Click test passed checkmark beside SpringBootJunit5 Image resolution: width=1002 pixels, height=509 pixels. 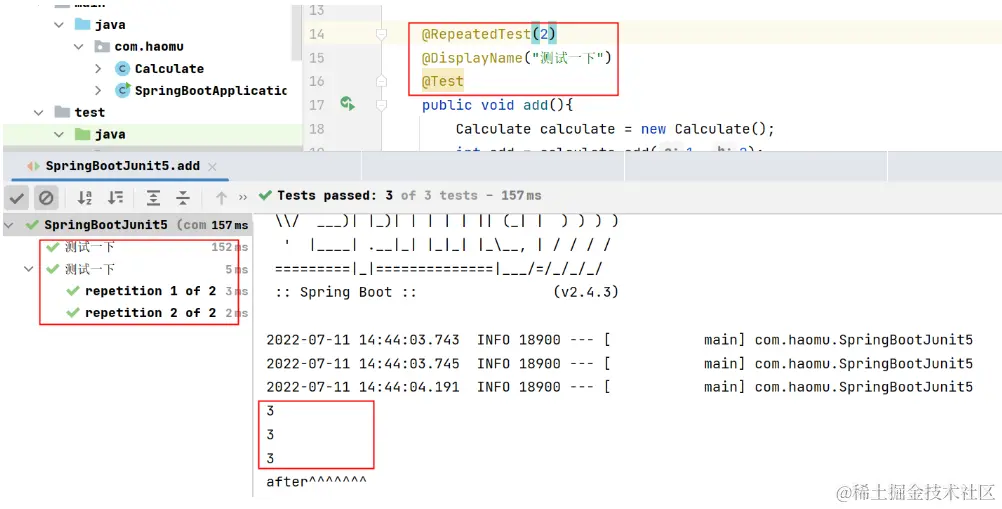point(32,225)
